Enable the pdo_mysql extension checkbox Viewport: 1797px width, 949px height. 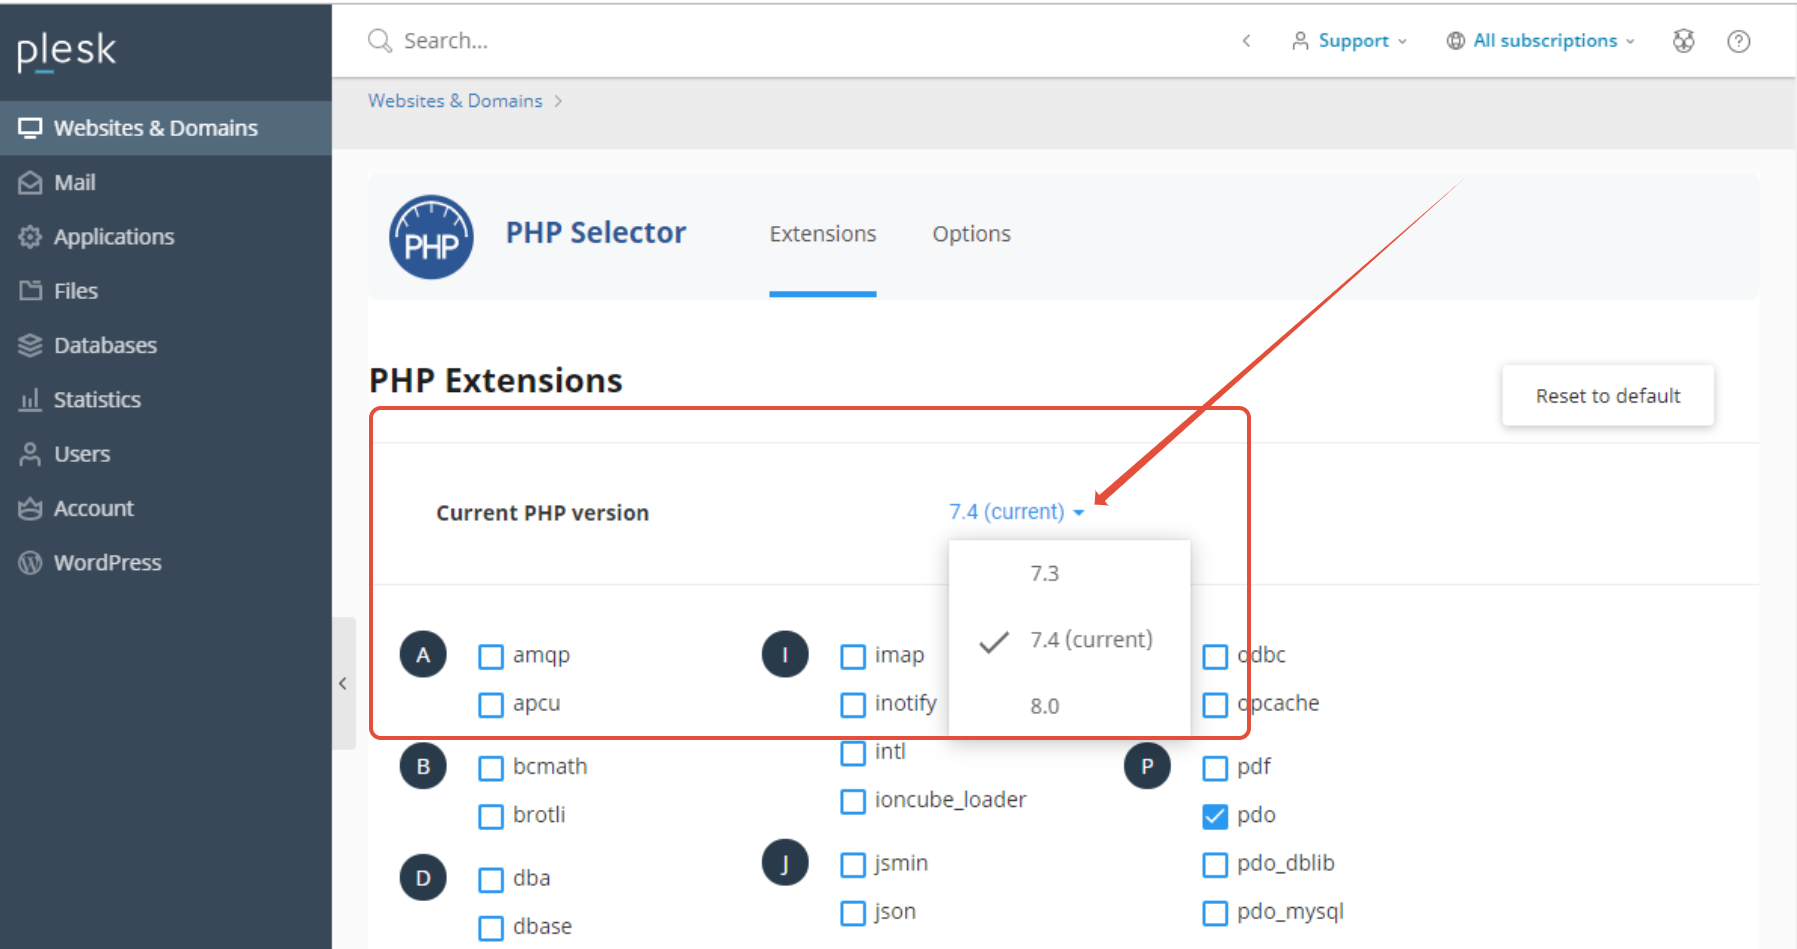tap(1215, 913)
